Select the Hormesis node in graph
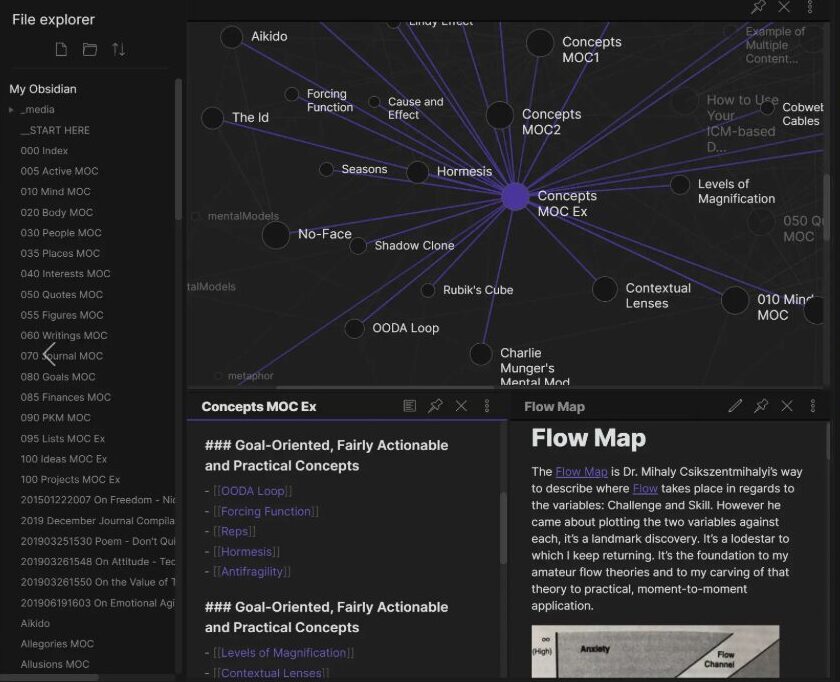 [x=418, y=172]
